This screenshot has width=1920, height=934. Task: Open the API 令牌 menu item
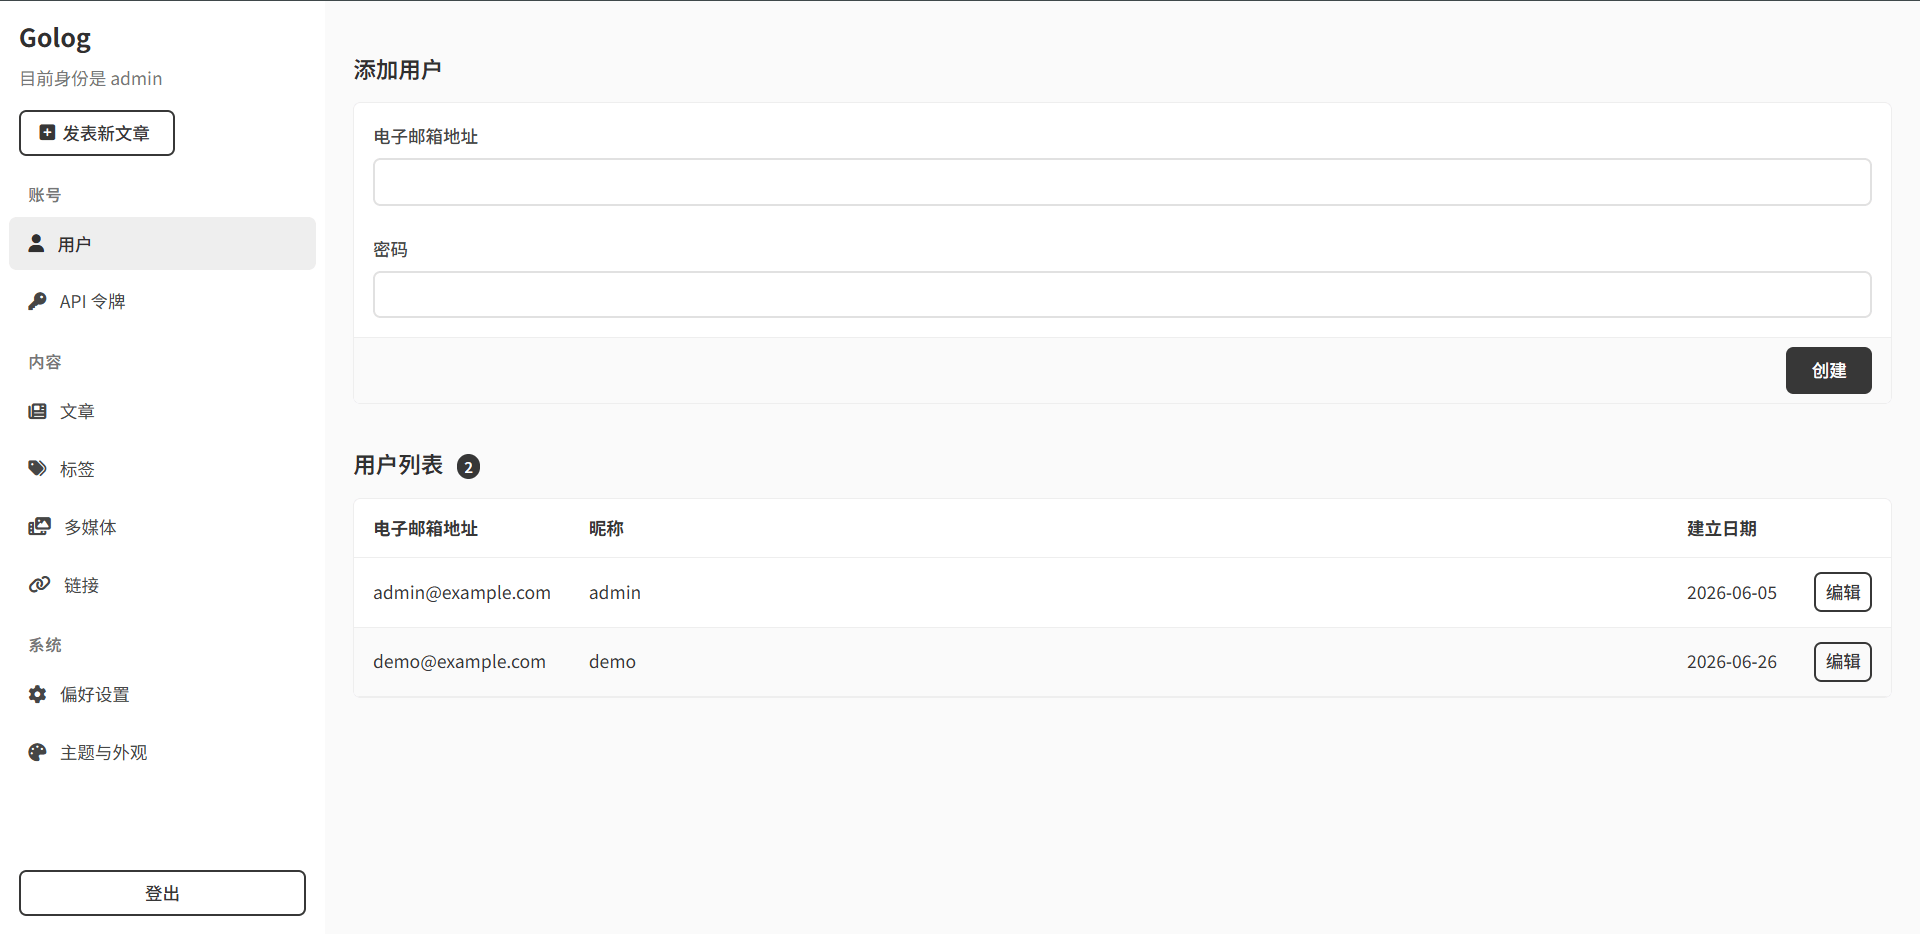[162, 301]
